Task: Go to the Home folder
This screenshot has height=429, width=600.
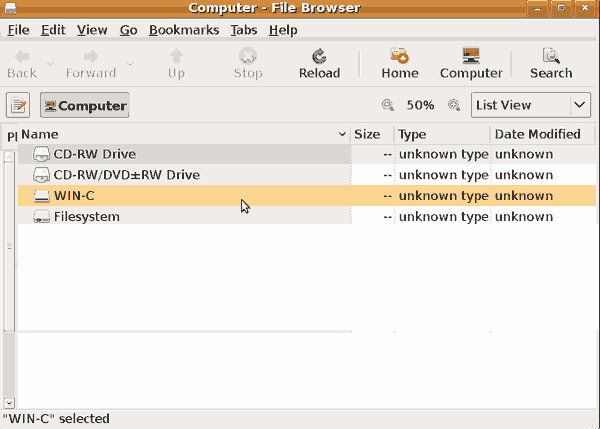Action: (x=400, y=64)
